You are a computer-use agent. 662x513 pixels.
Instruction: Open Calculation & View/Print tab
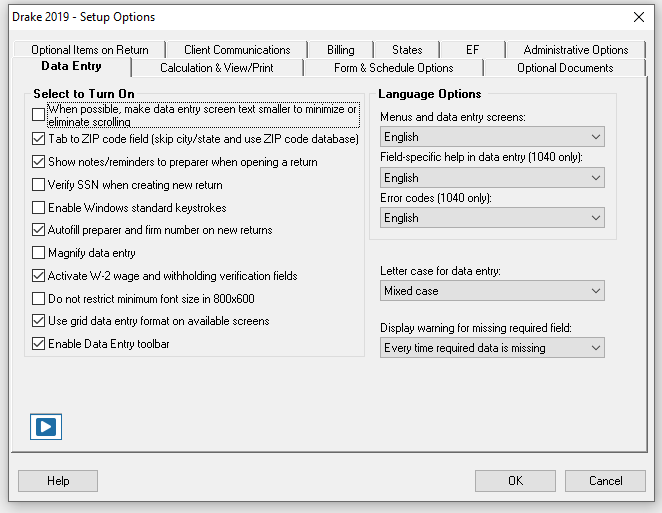[217, 68]
